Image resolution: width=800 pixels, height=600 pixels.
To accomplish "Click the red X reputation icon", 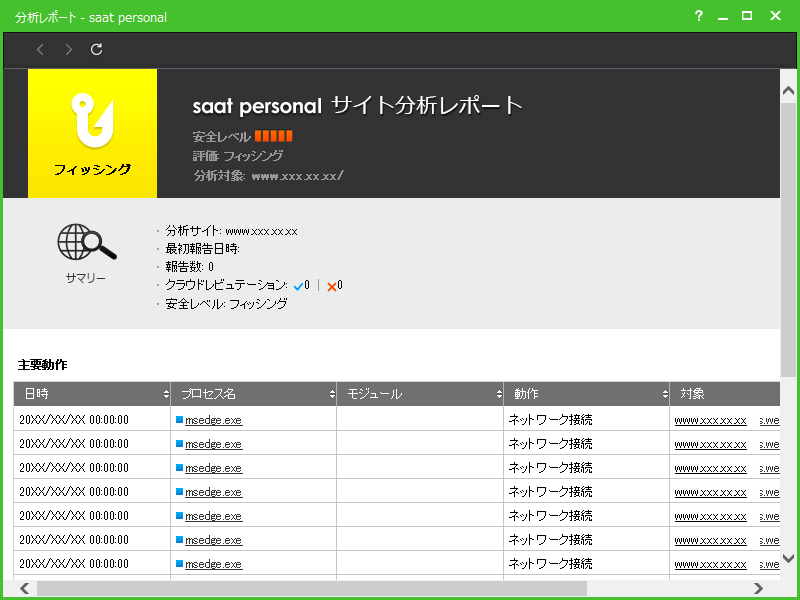I will point(332,287).
